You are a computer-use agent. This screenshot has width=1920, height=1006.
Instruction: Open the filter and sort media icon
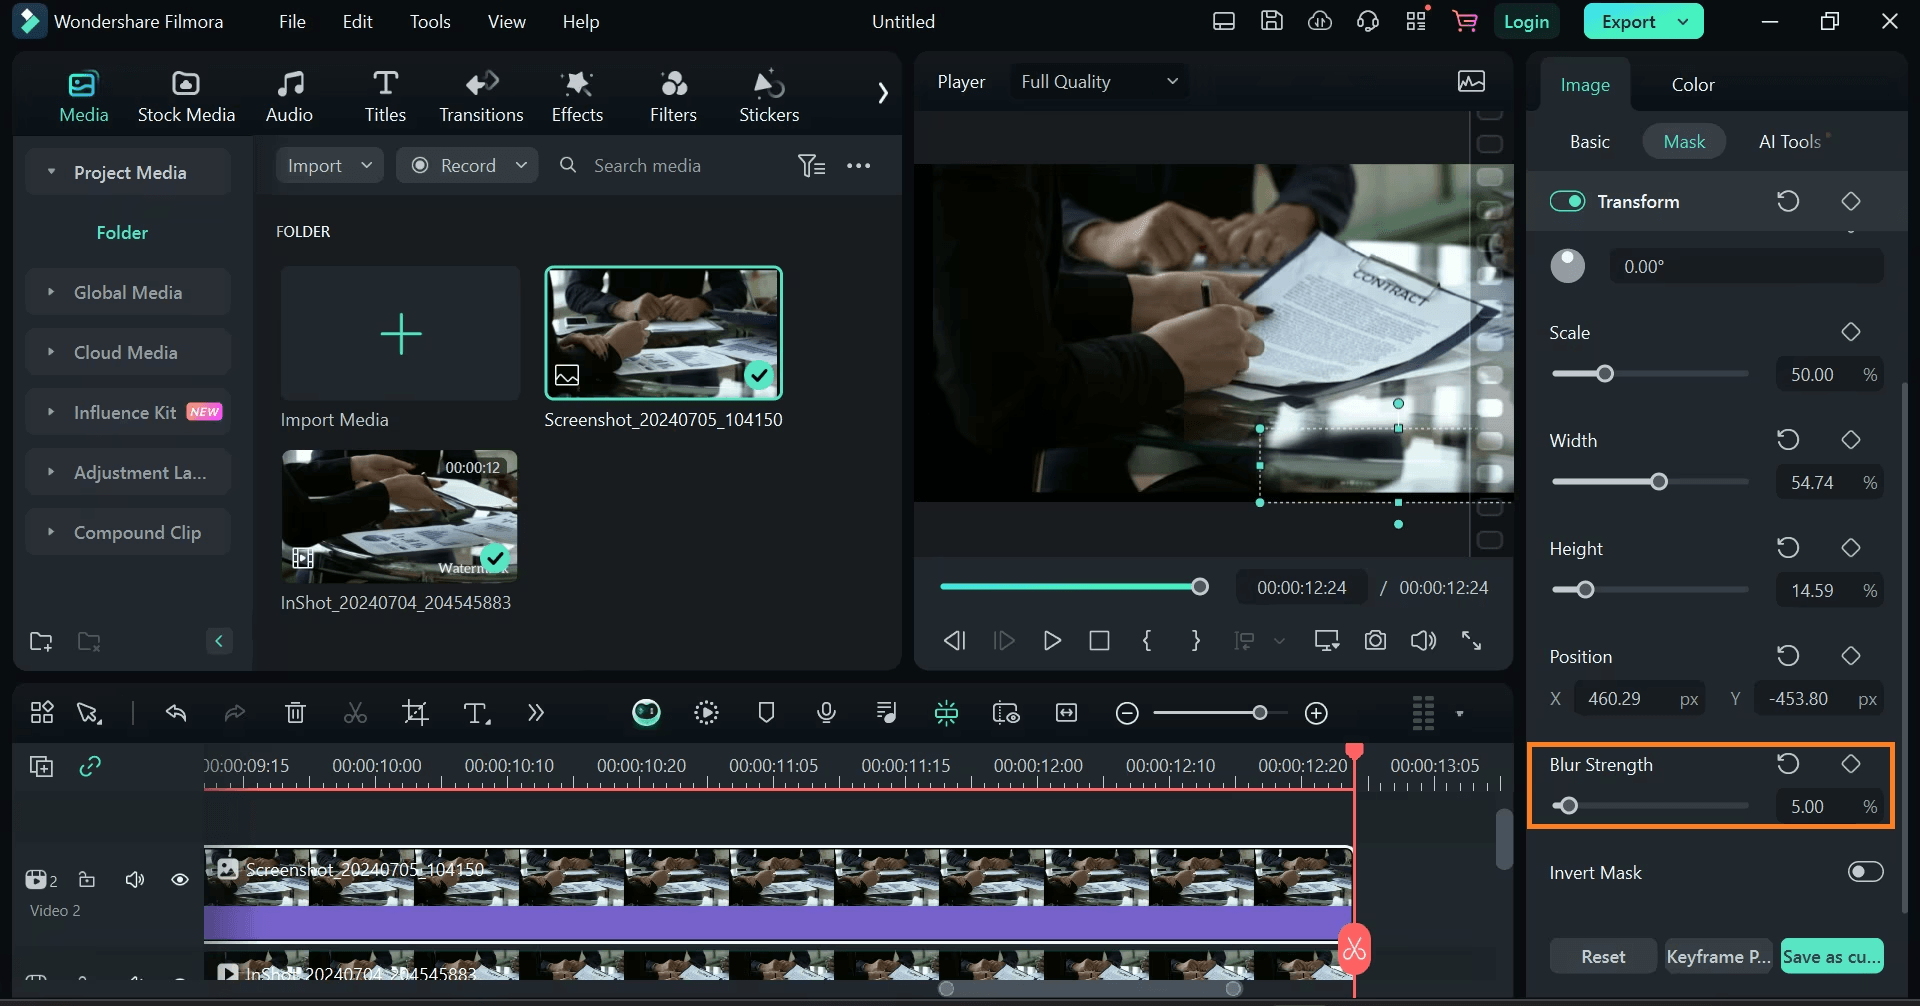click(x=811, y=166)
